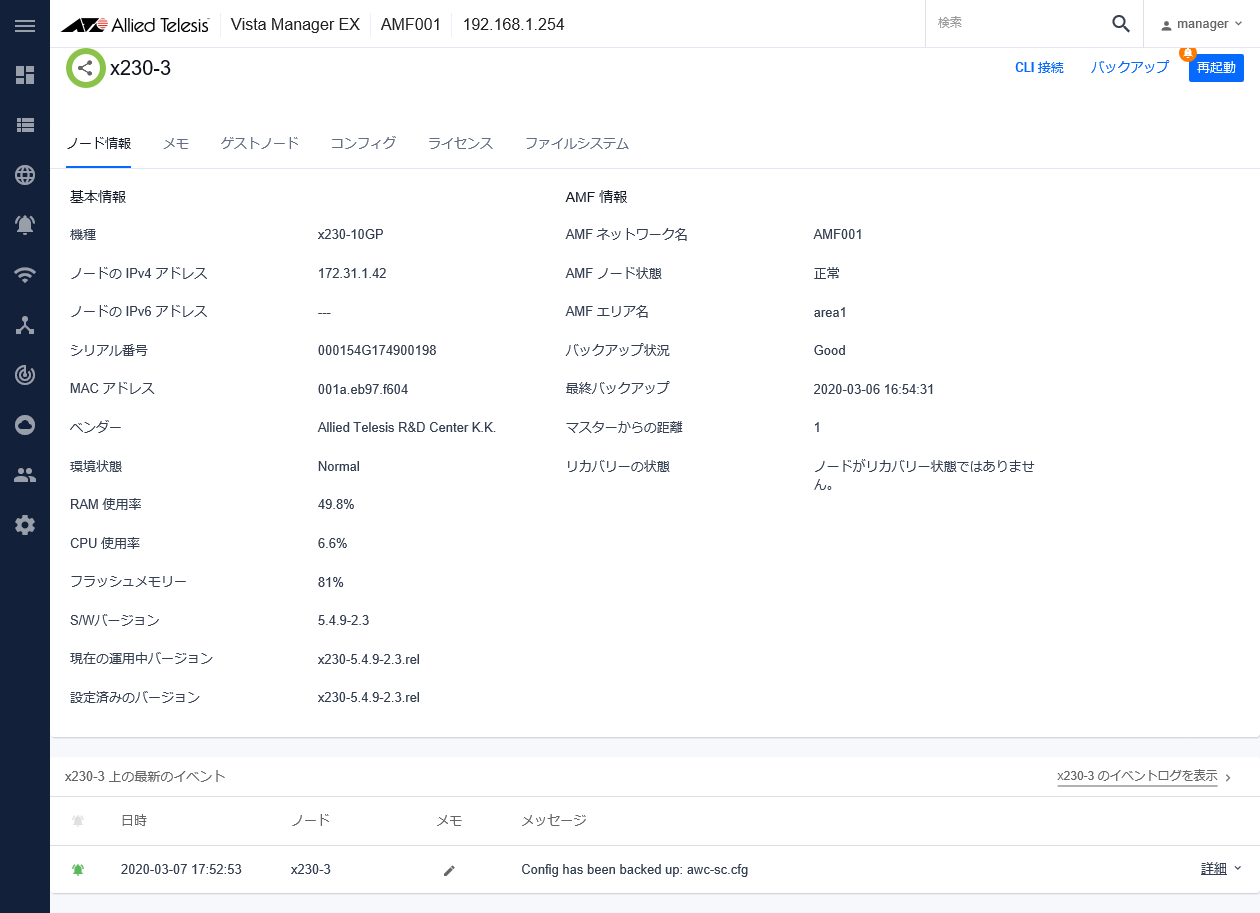The height and width of the screenshot is (913, 1260).
Task: Open Asset Management via the list icon
Action: (x=25, y=124)
